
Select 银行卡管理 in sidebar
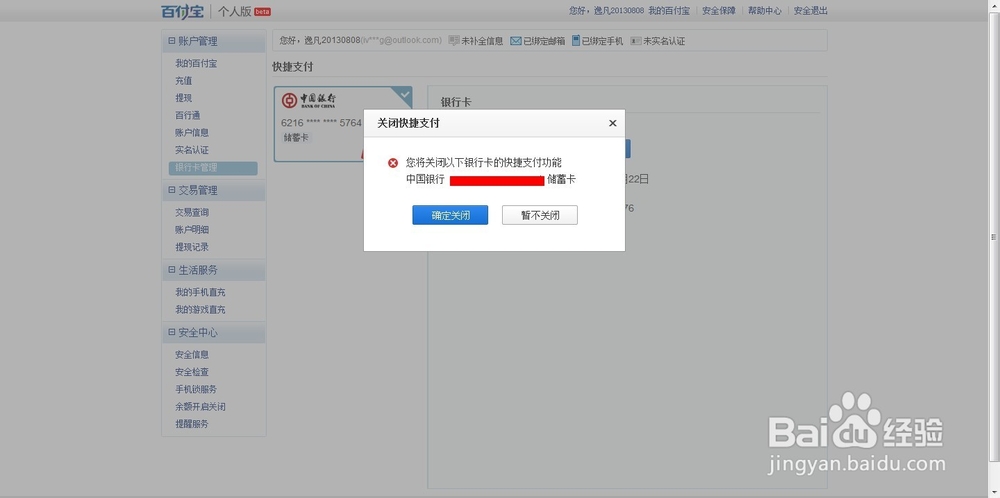tap(213, 168)
